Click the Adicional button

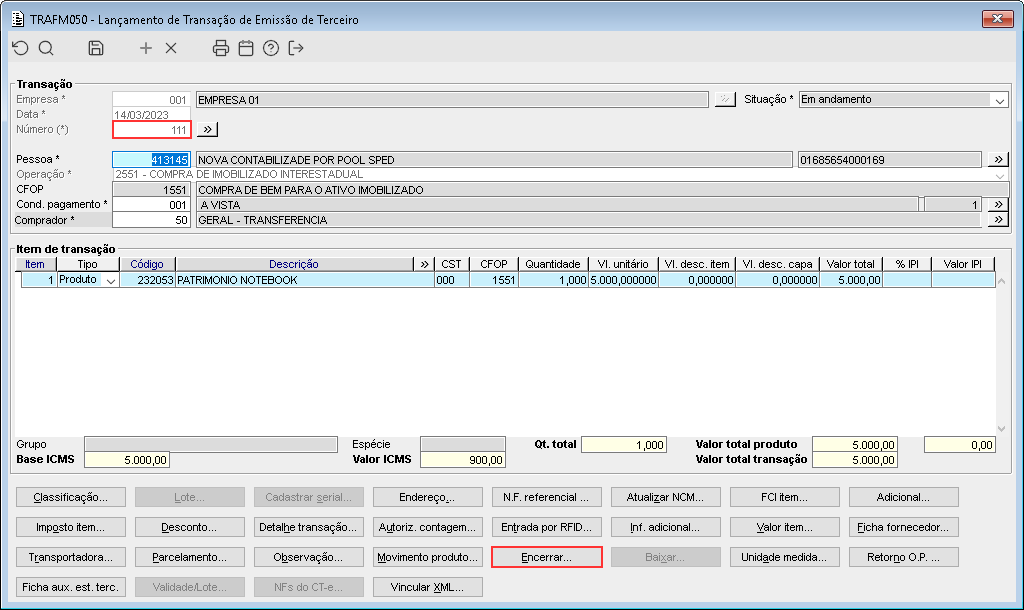coord(903,497)
